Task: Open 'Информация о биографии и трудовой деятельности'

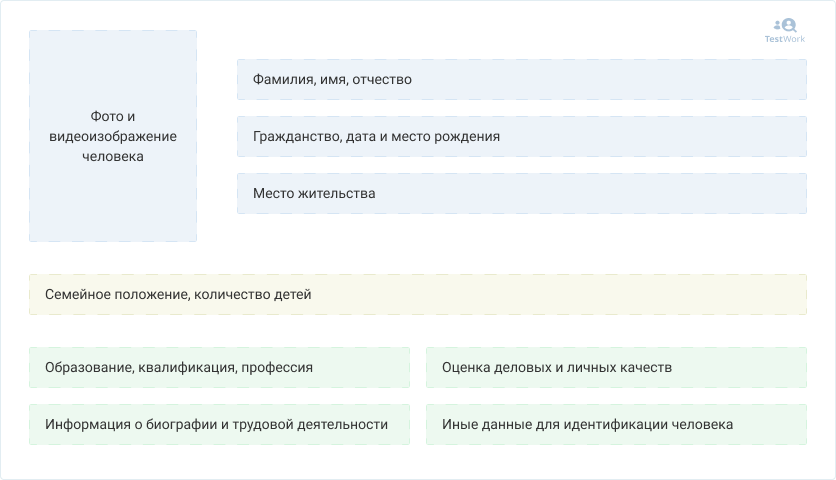Action: (219, 424)
